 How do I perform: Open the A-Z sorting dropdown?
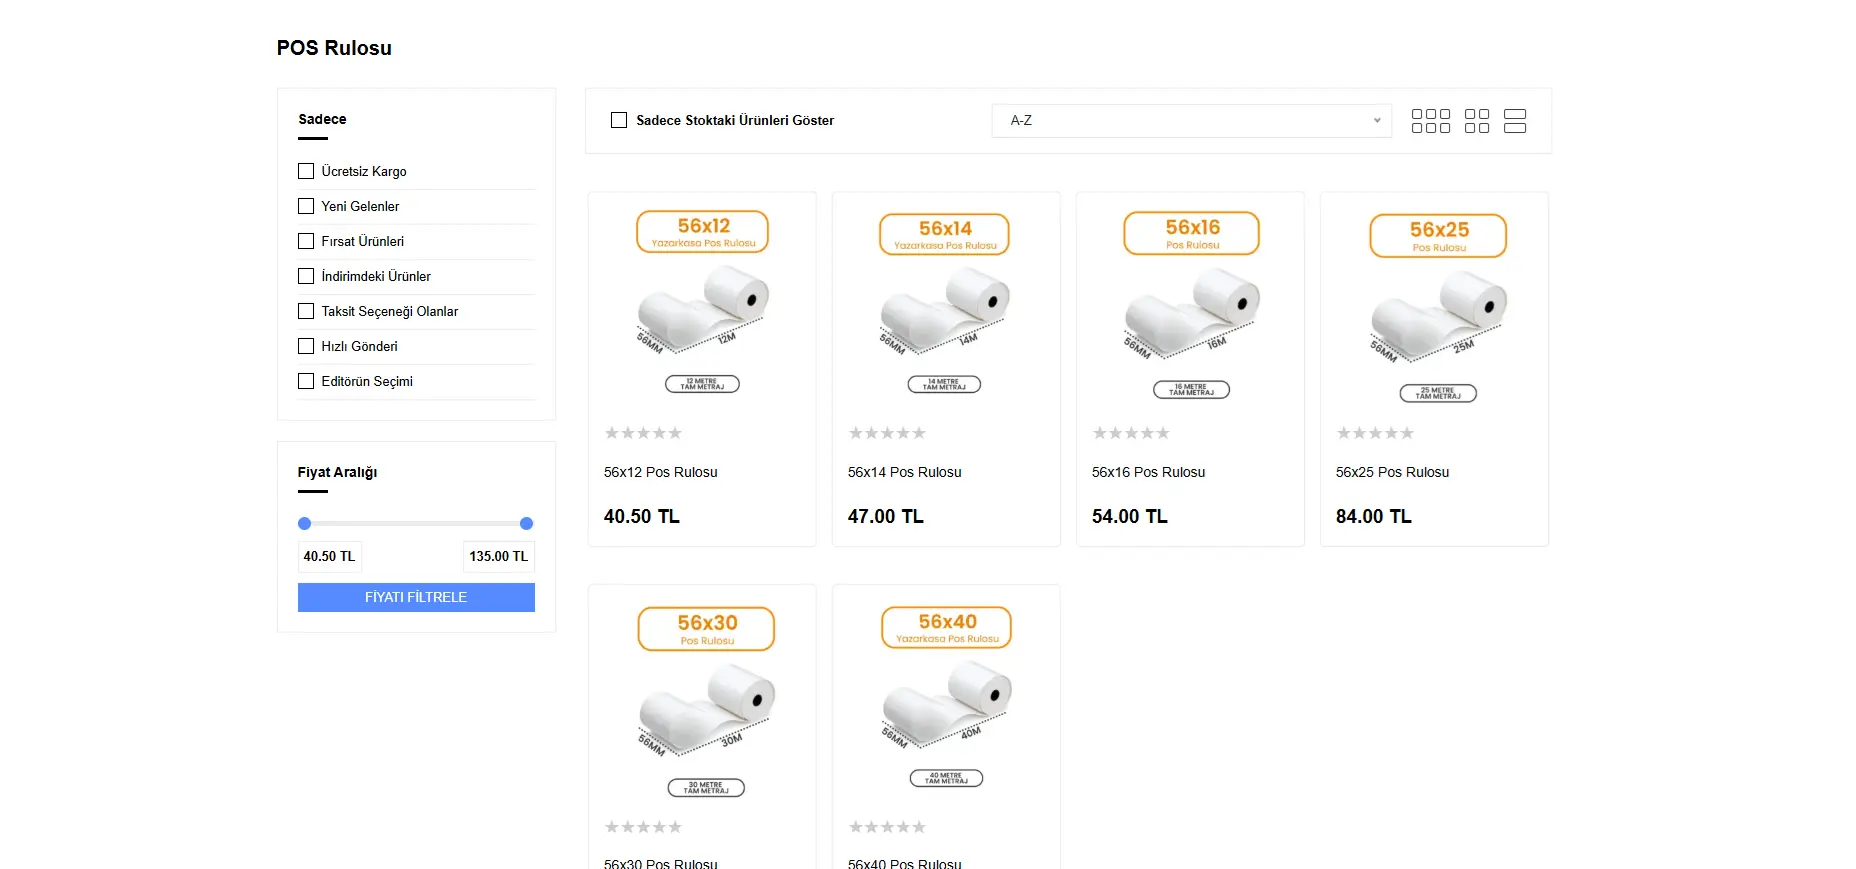click(x=1191, y=120)
